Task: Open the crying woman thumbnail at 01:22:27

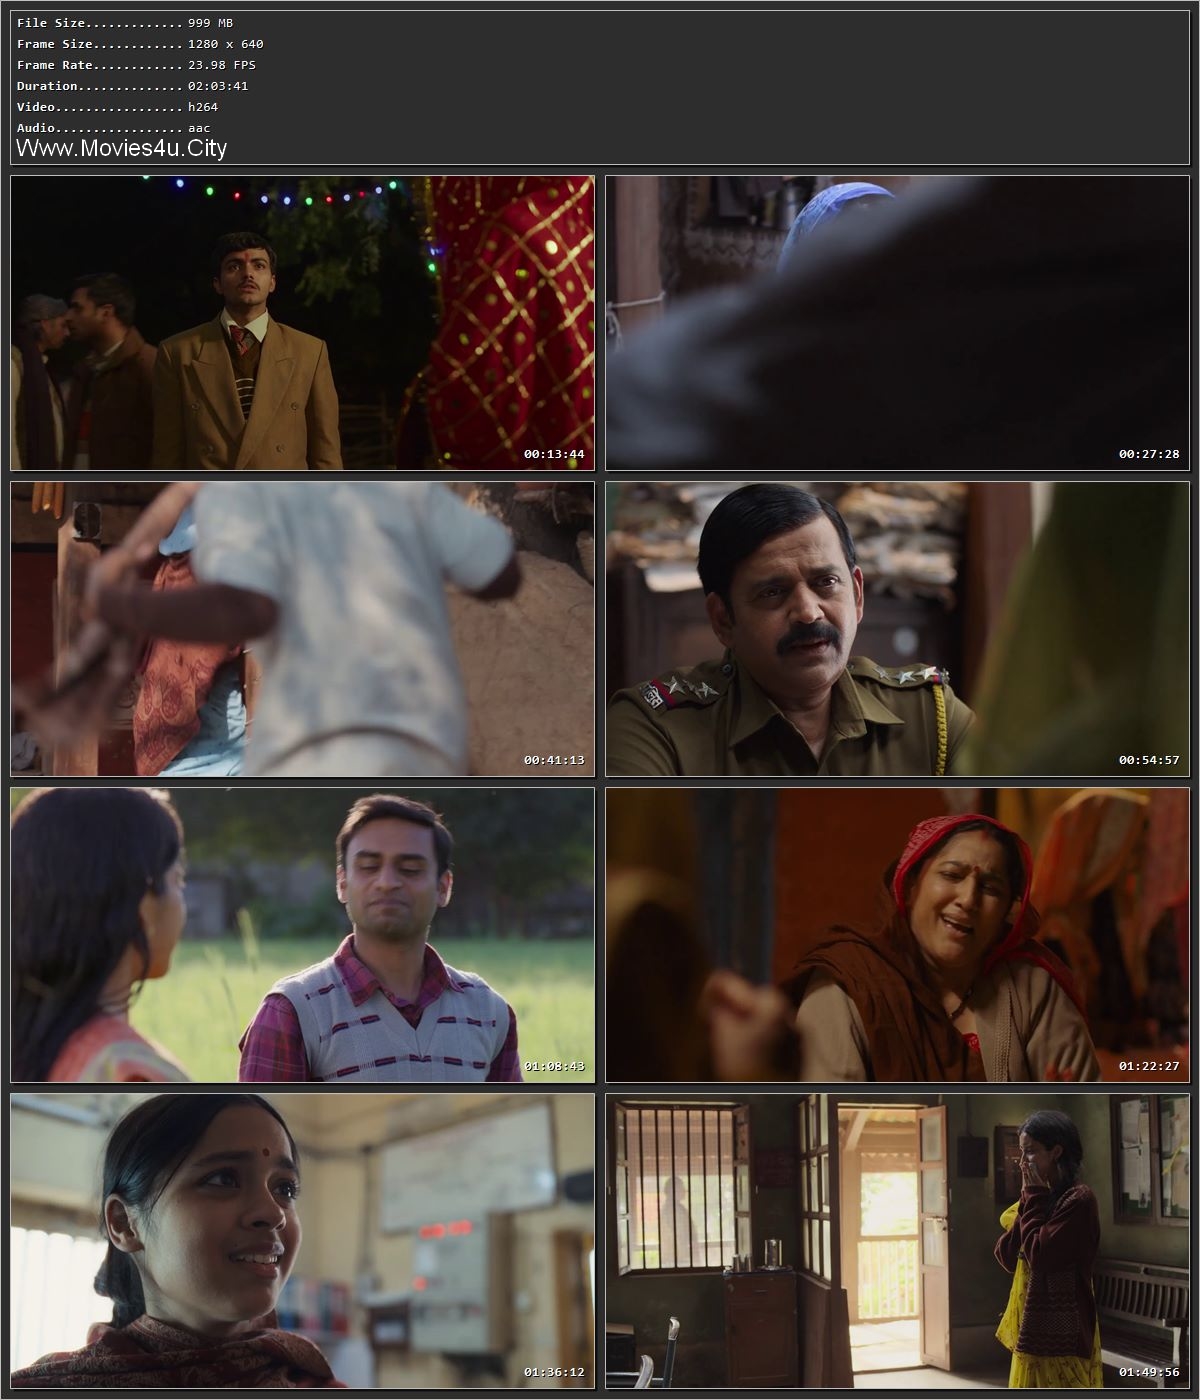Action: point(895,935)
